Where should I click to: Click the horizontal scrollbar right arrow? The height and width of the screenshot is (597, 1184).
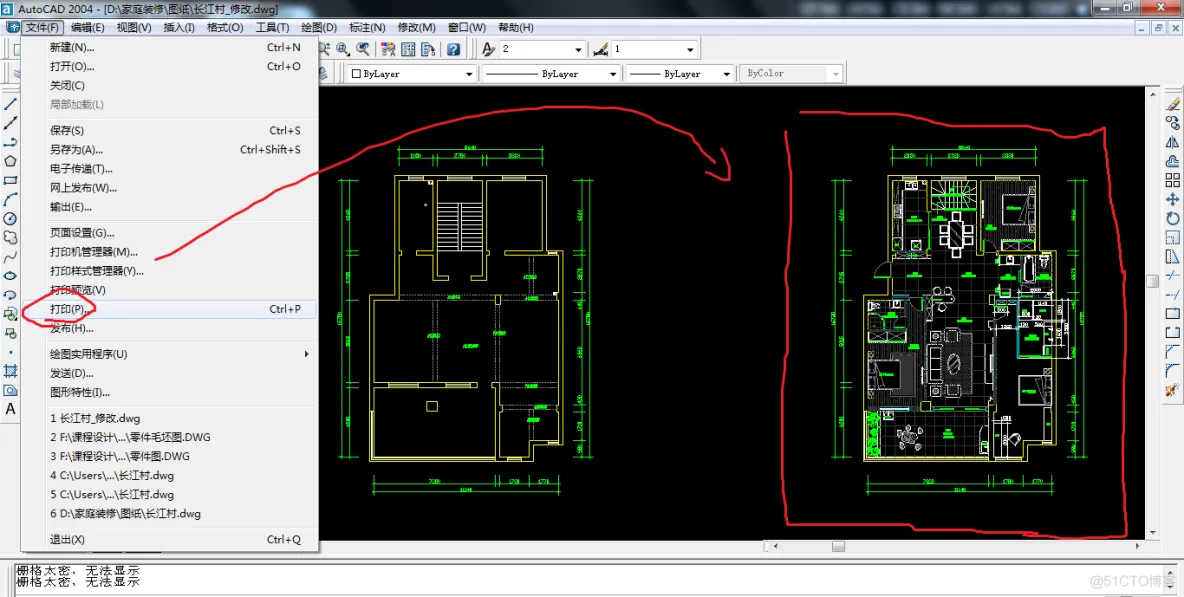1139,546
